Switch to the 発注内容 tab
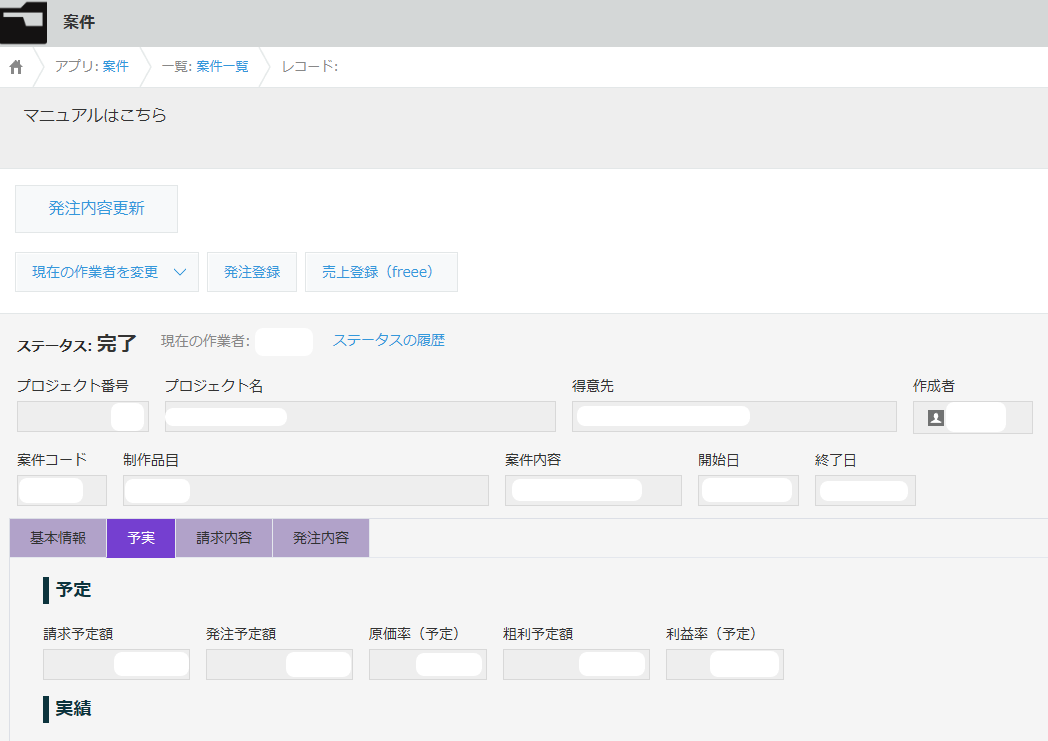 point(321,538)
